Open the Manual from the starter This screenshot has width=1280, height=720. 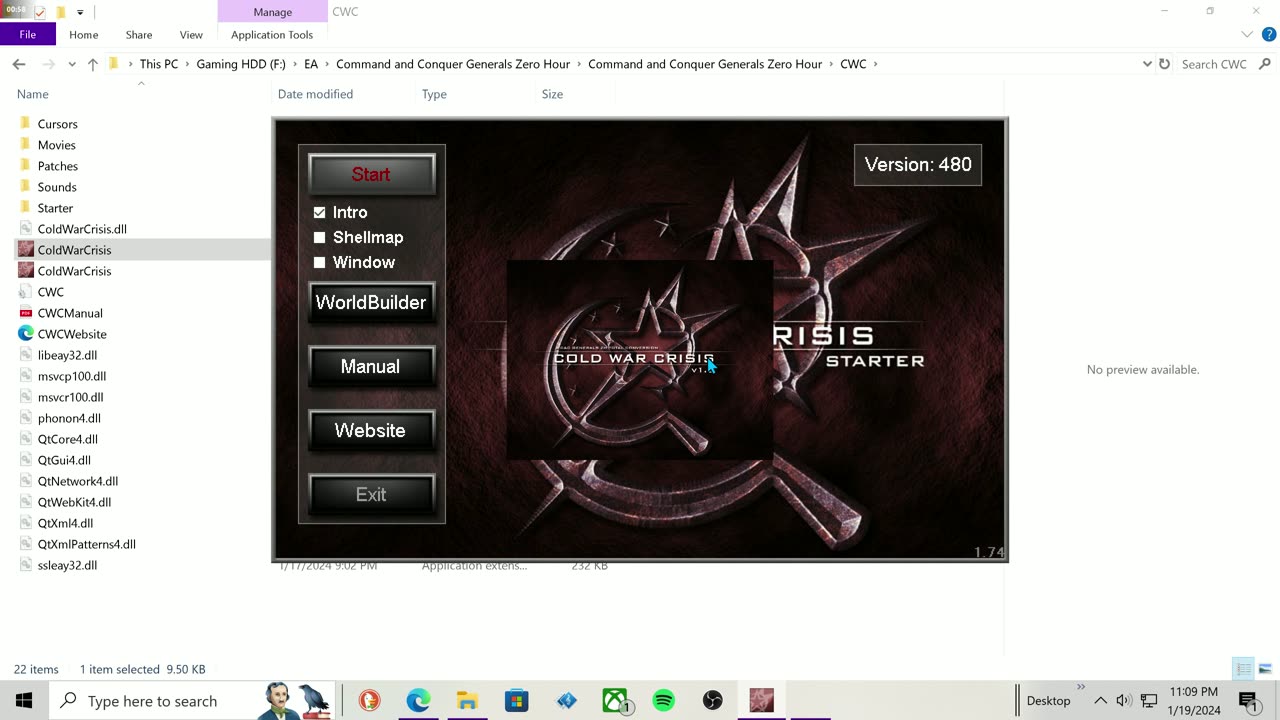pyautogui.click(x=371, y=367)
